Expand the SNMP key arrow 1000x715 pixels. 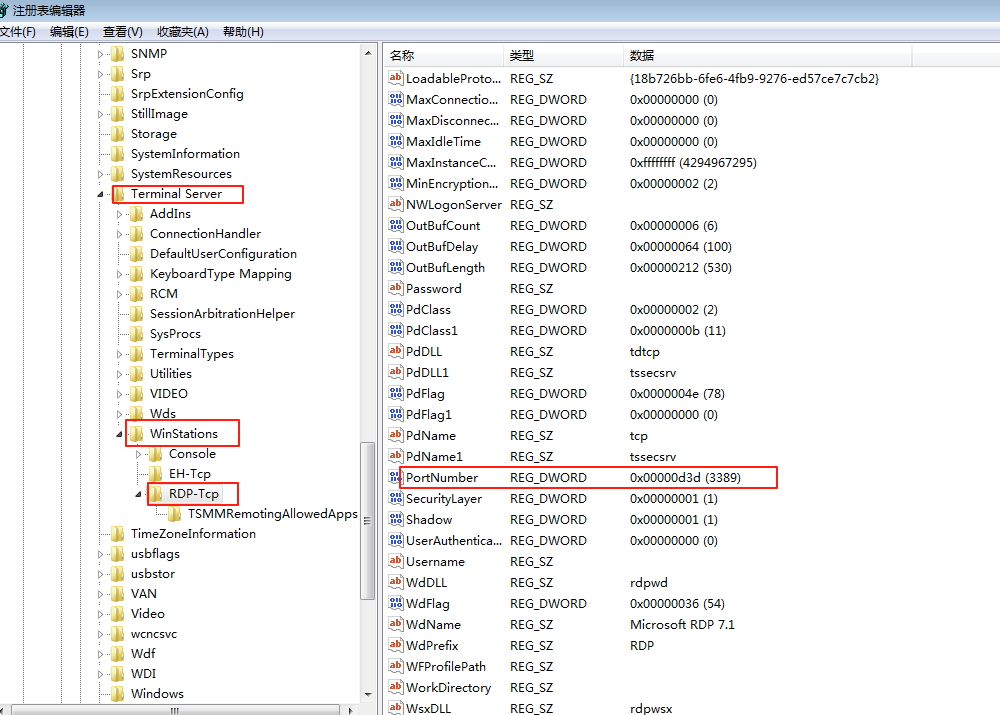point(101,54)
